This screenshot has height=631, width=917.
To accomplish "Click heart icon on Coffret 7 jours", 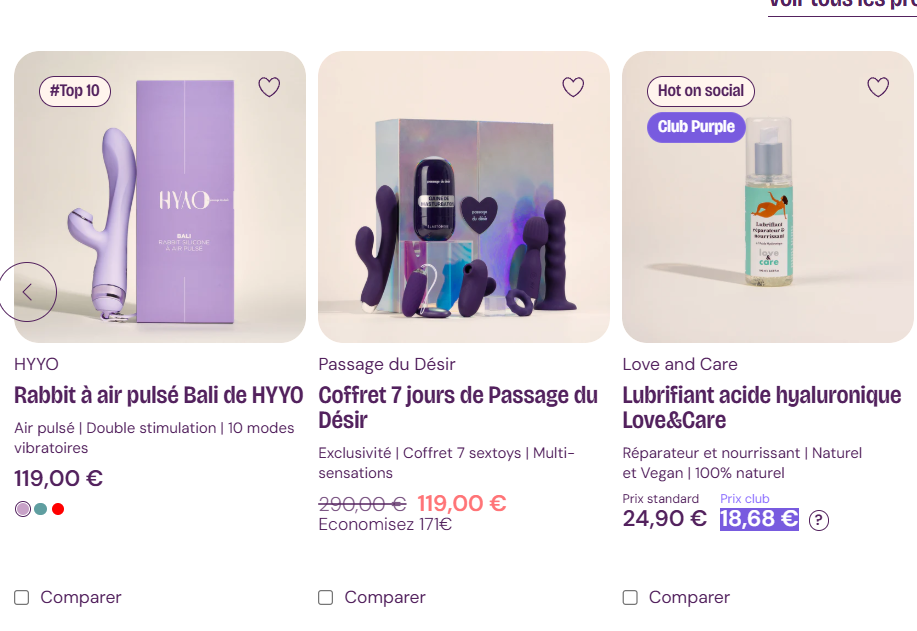I will coord(573,87).
